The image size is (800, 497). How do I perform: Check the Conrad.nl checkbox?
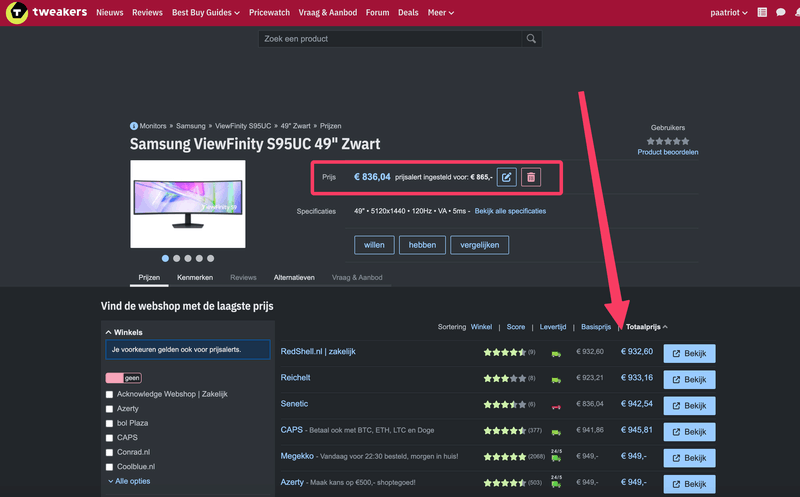tap(109, 453)
